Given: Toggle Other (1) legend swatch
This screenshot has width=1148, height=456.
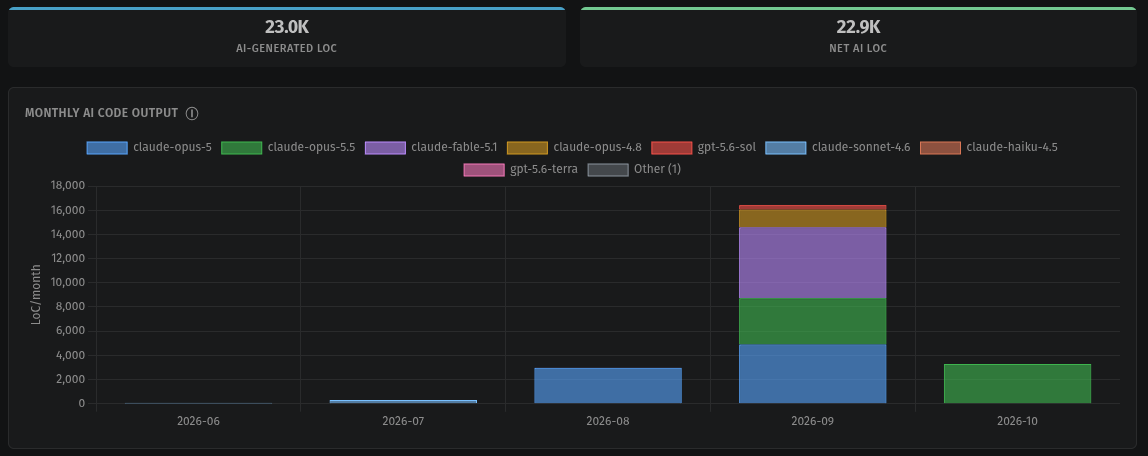Looking at the screenshot, I should [608, 170].
